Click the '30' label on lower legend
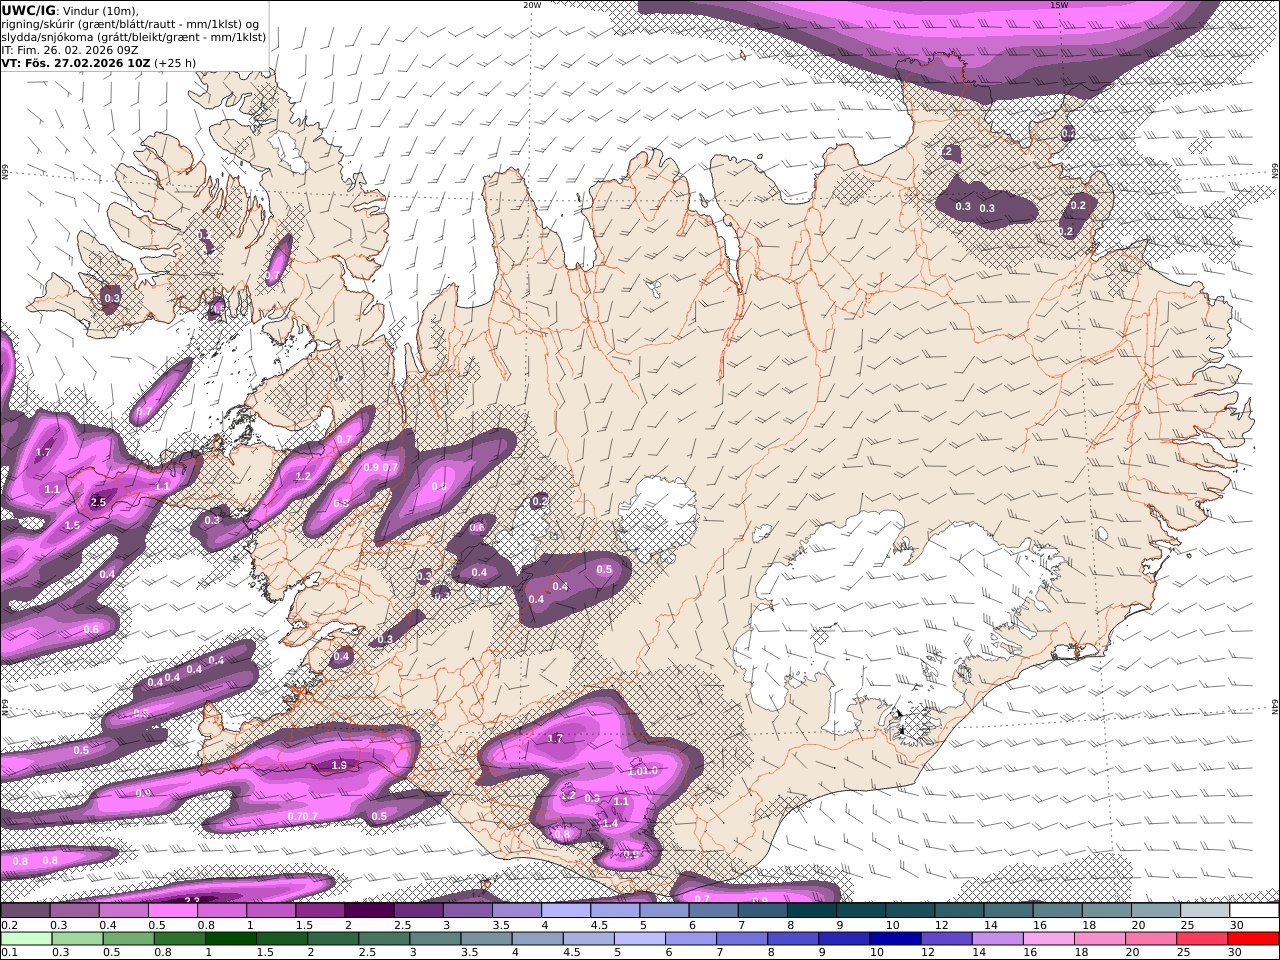This screenshot has width=1280, height=960. tap(1235, 953)
